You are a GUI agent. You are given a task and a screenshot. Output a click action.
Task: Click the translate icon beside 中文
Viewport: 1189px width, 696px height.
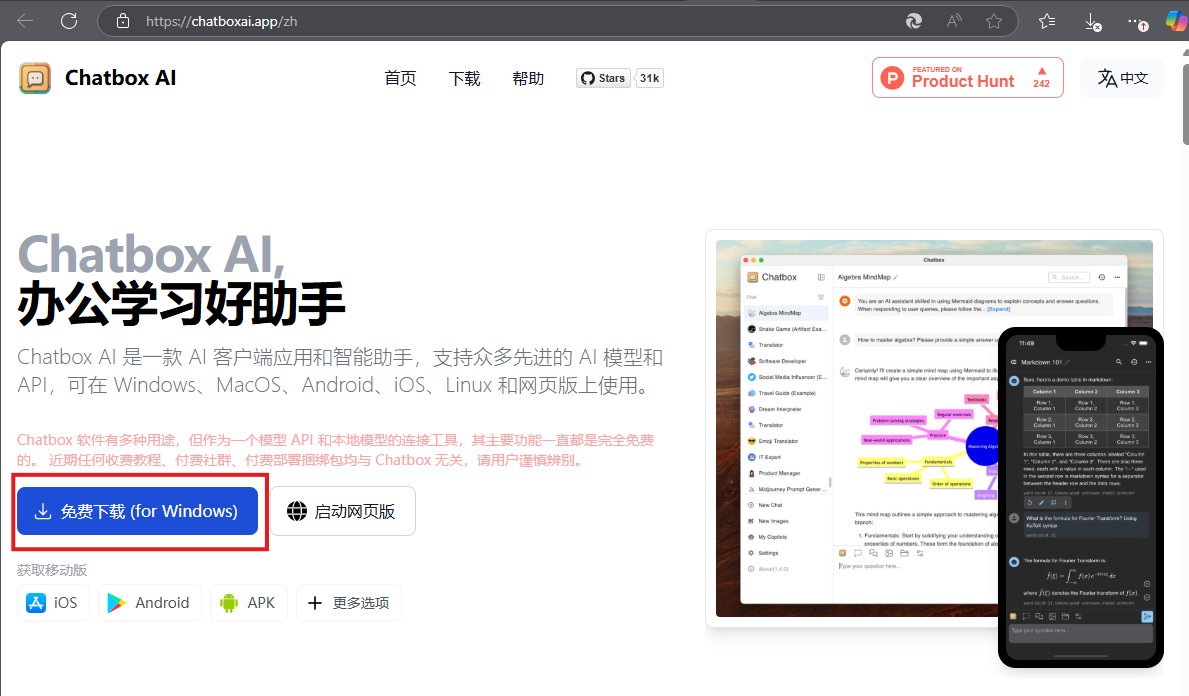click(x=1107, y=77)
